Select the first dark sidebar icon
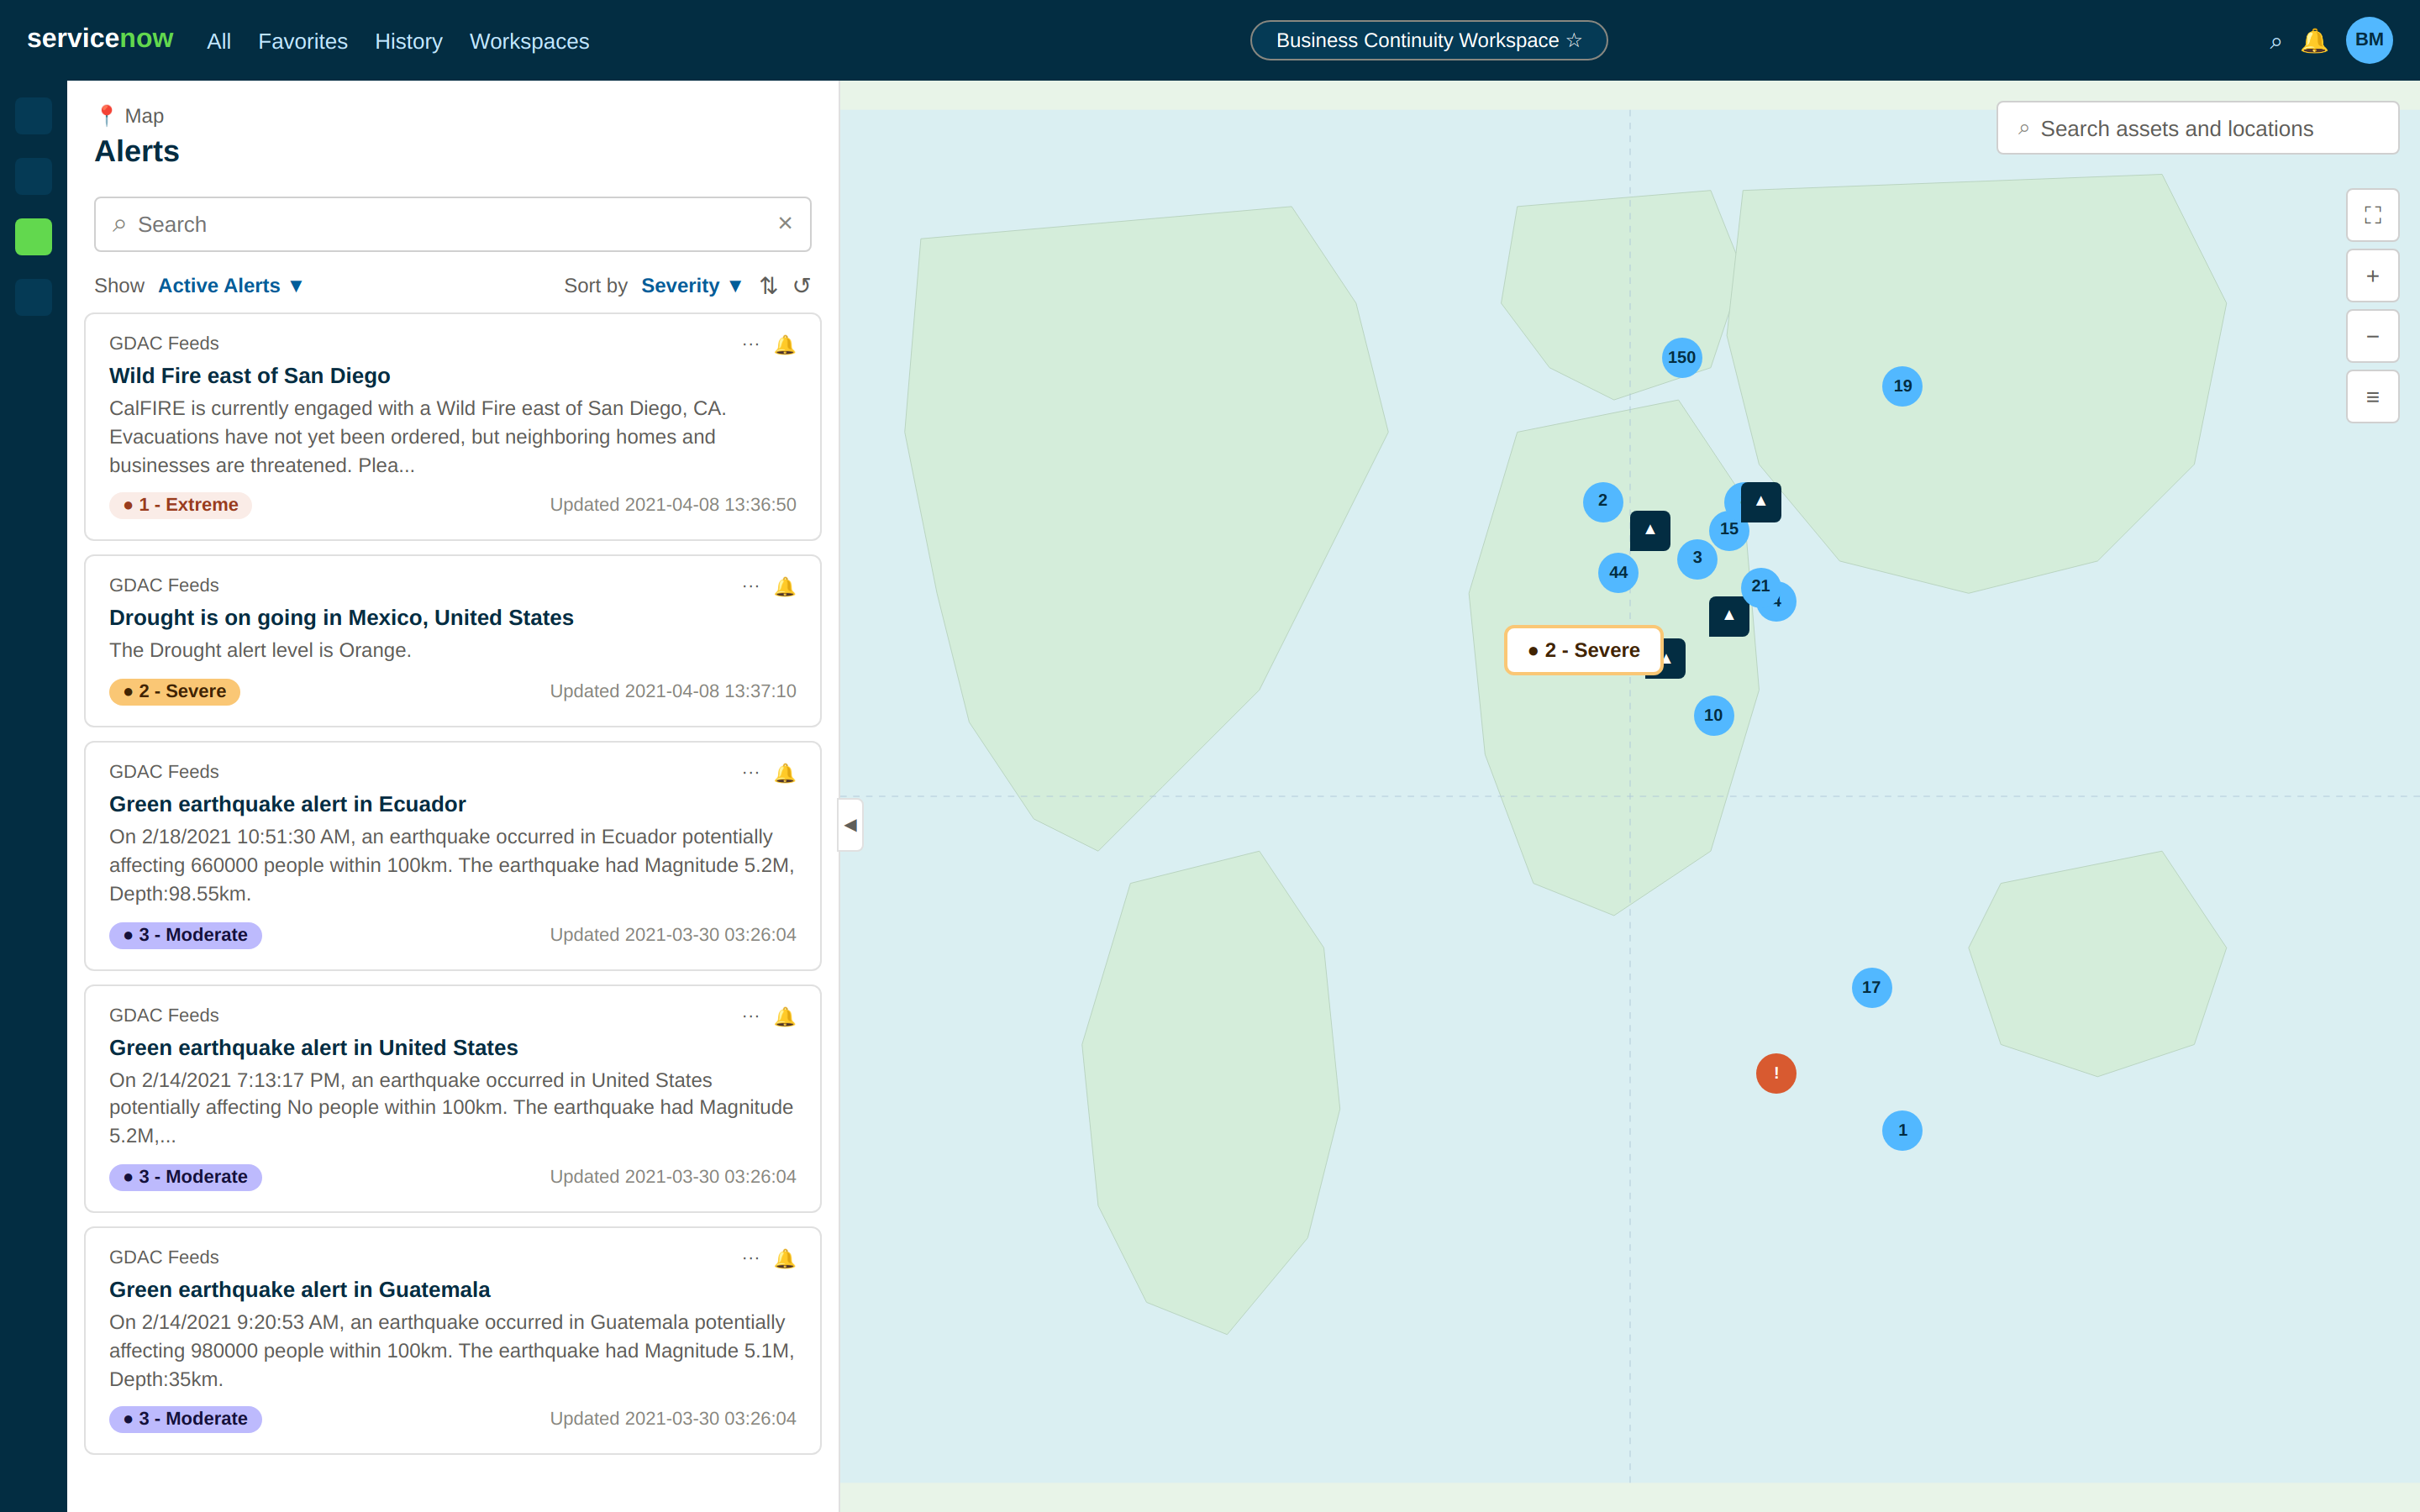The width and height of the screenshot is (2420, 1512). [34, 116]
